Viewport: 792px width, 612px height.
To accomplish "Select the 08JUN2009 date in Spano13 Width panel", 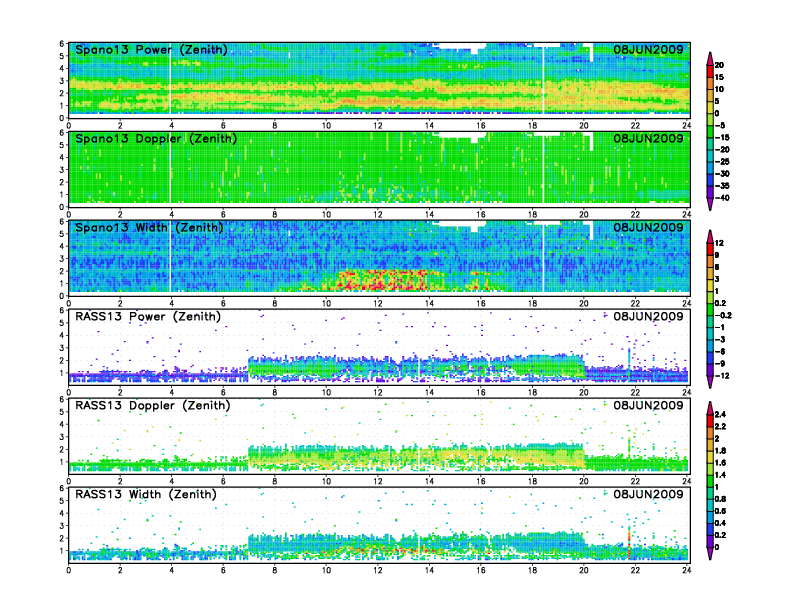I will point(648,227).
